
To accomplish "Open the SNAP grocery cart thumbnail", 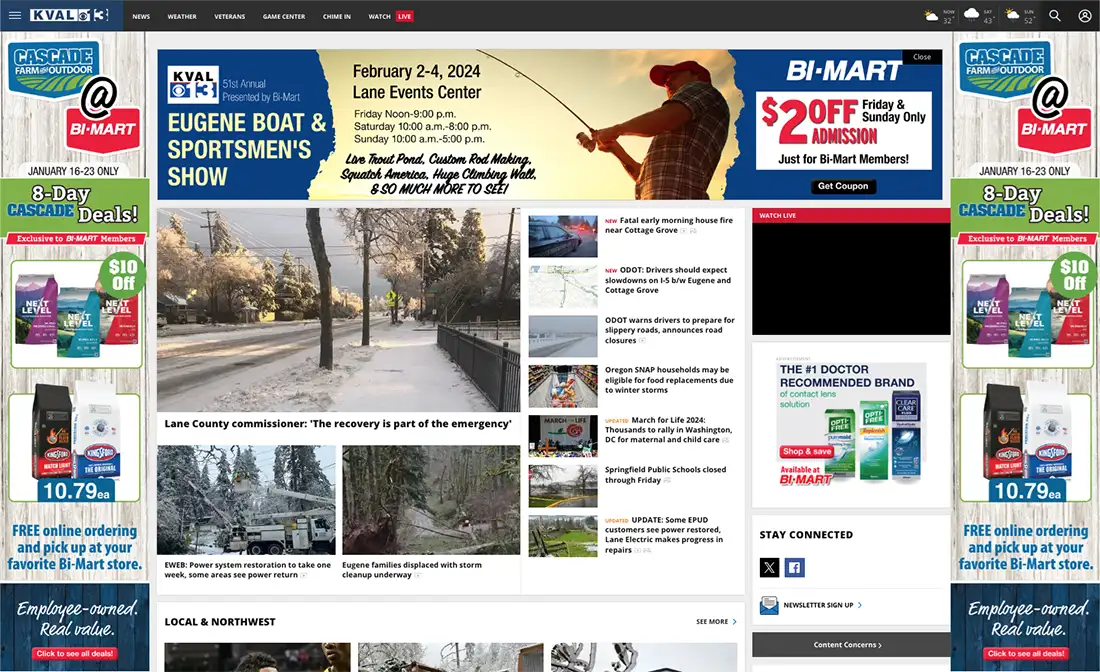I will (563, 386).
